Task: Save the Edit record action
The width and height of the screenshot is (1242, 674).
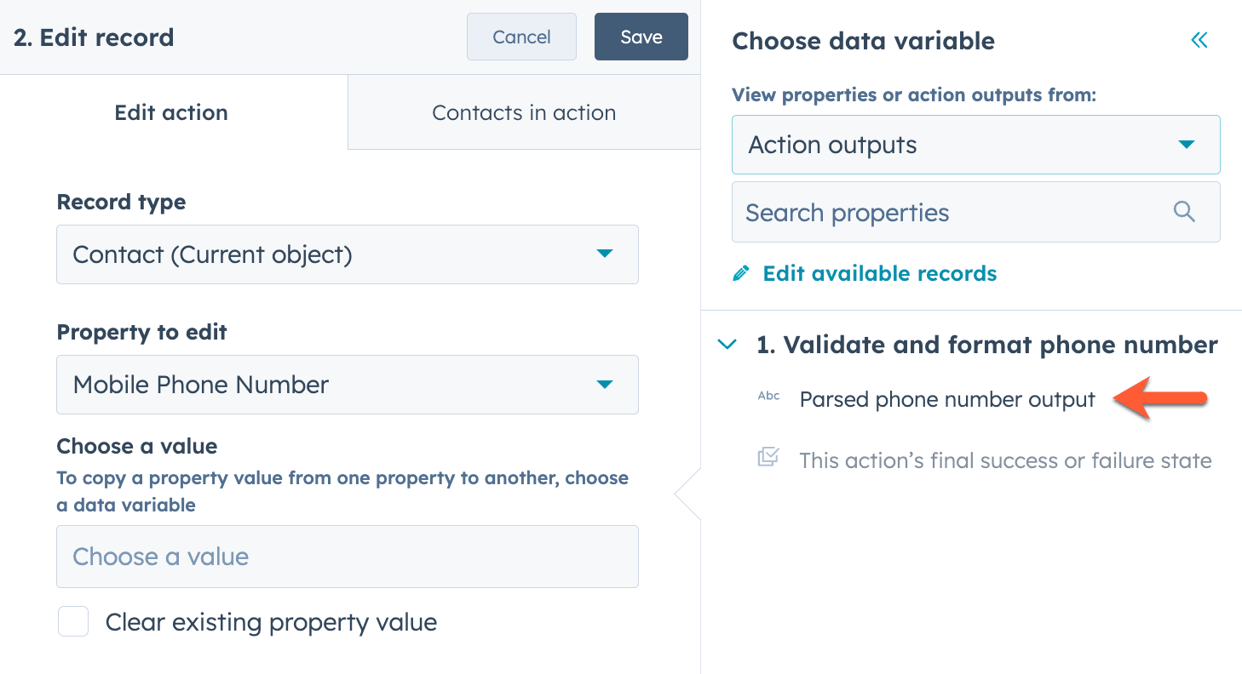Action: click(640, 36)
